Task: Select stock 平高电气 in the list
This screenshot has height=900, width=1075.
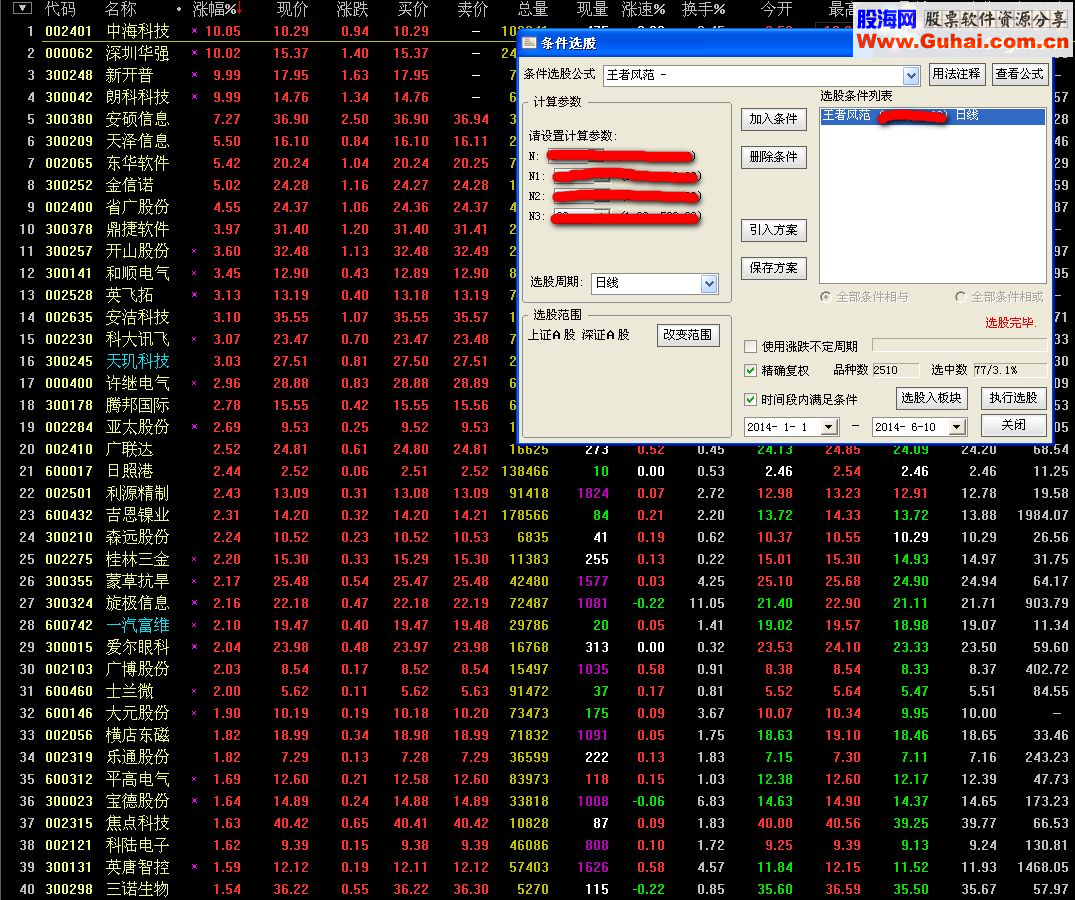Action: pos(138,779)
